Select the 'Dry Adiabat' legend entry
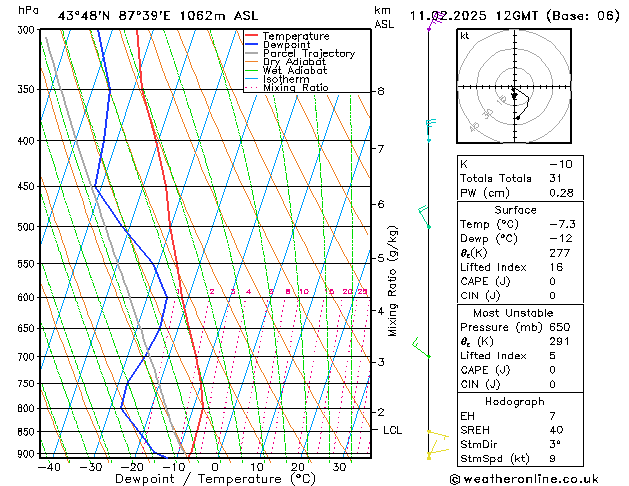 coord(294,62)
